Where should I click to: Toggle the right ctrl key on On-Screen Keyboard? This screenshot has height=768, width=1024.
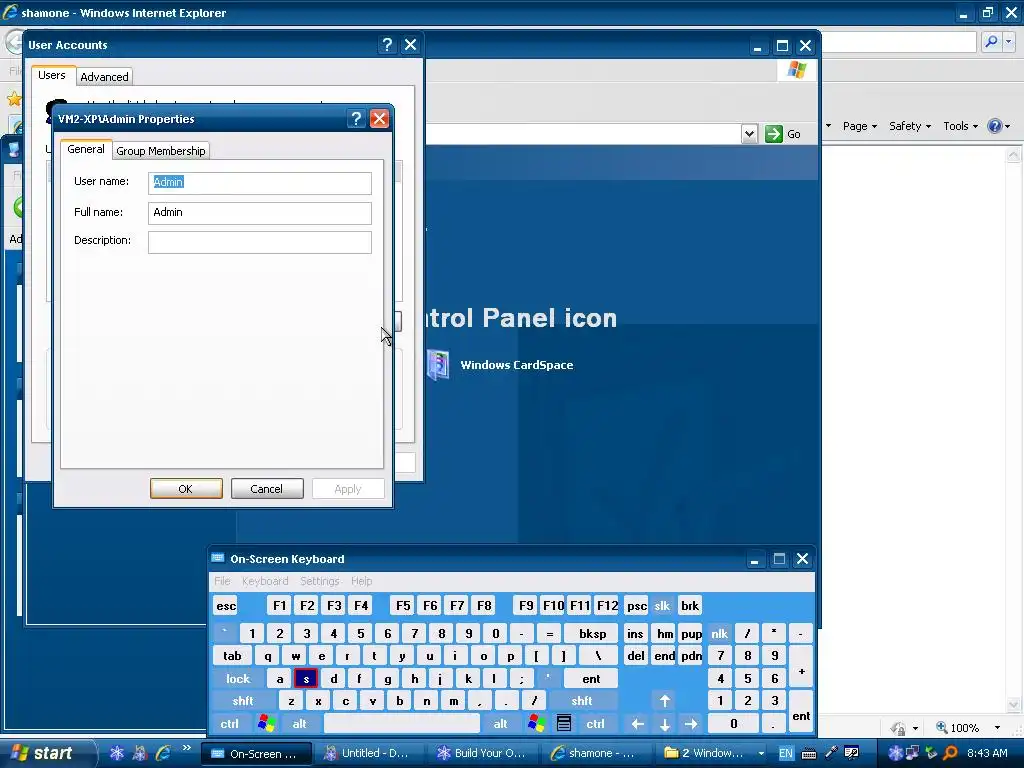[x=595, y=724]
